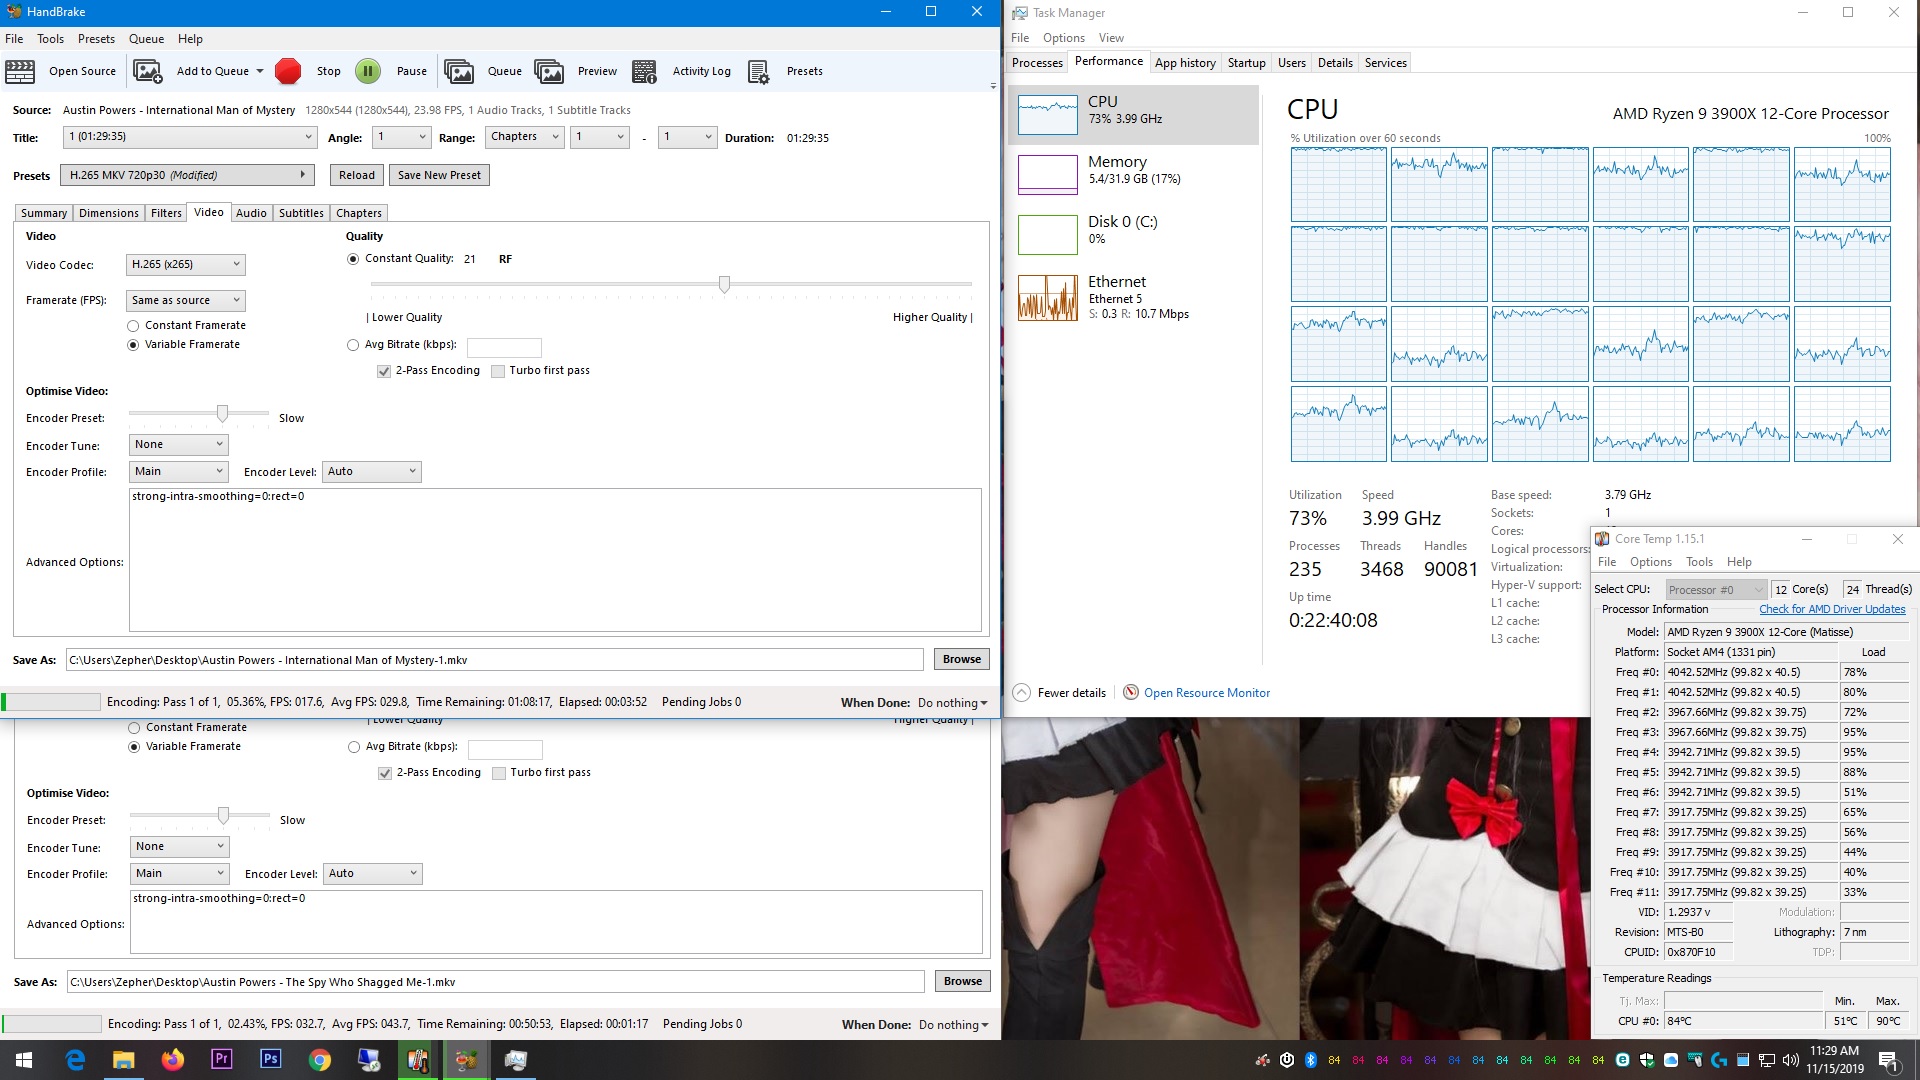
Task: Toggle 2-Pass Encoding in the rear HandBrake window
Action: point(385,773)
